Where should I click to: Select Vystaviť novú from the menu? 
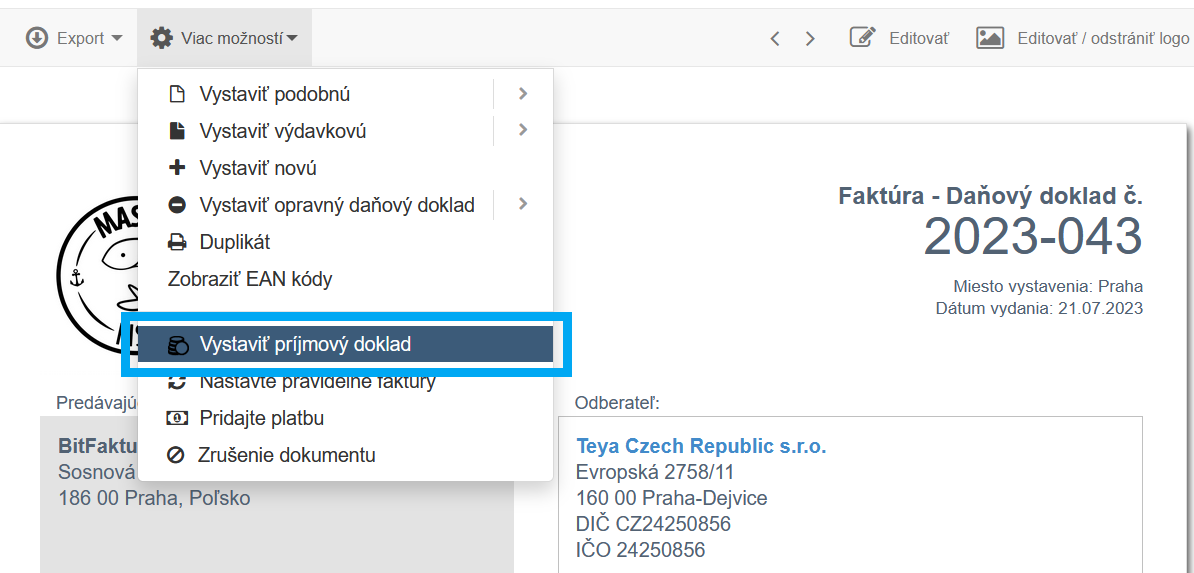pos(258,168)
